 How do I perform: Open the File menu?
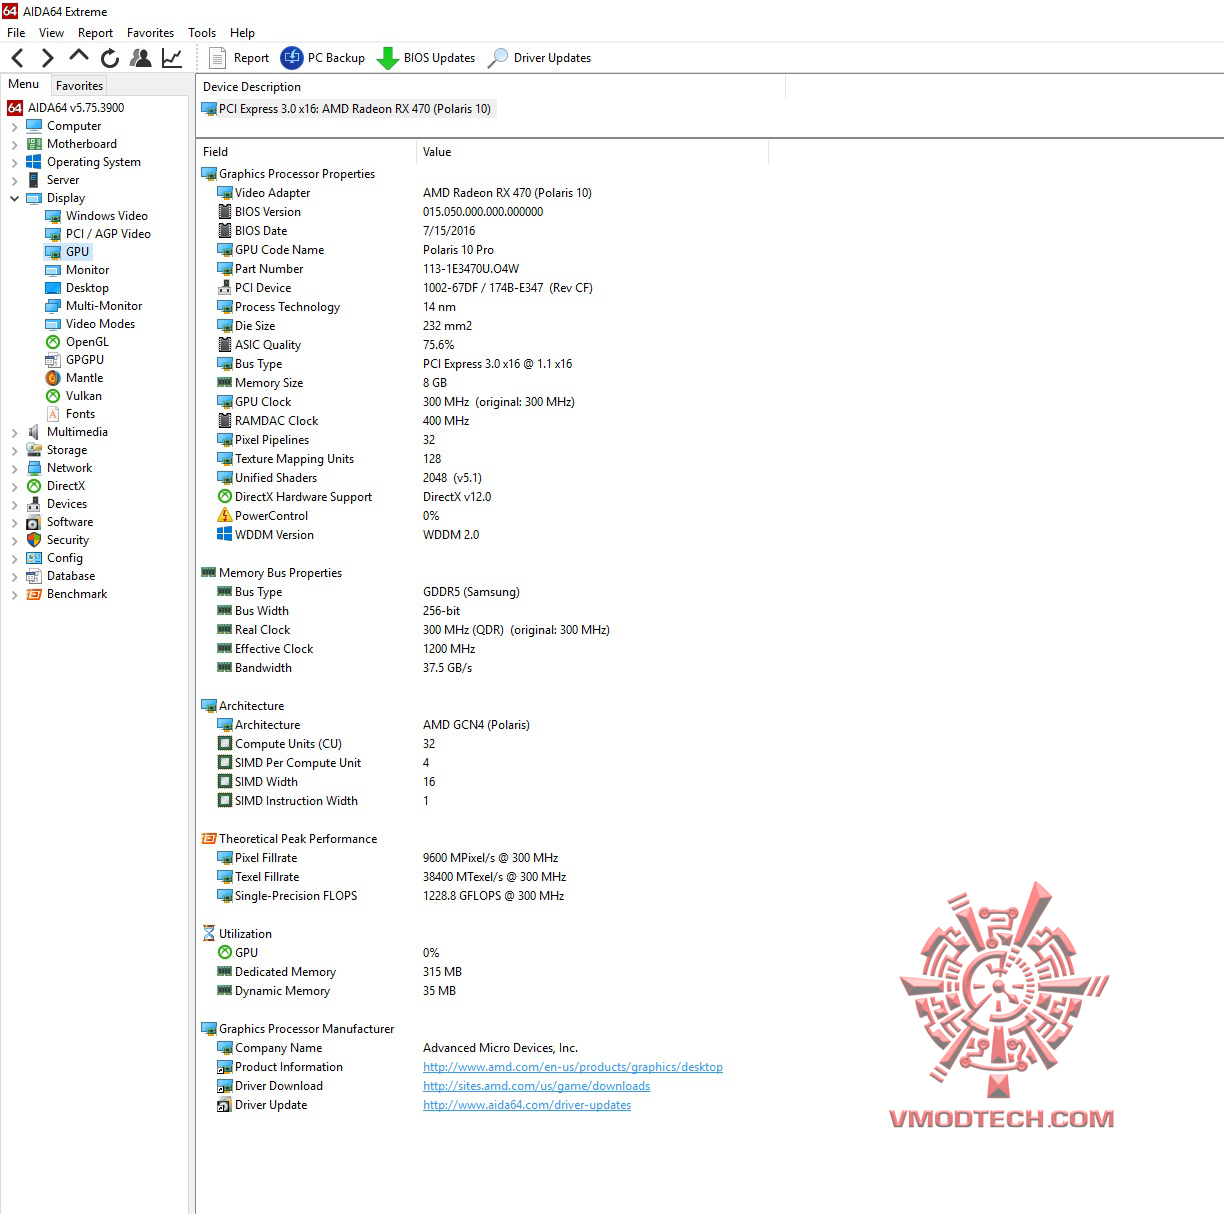coord(16,33)
